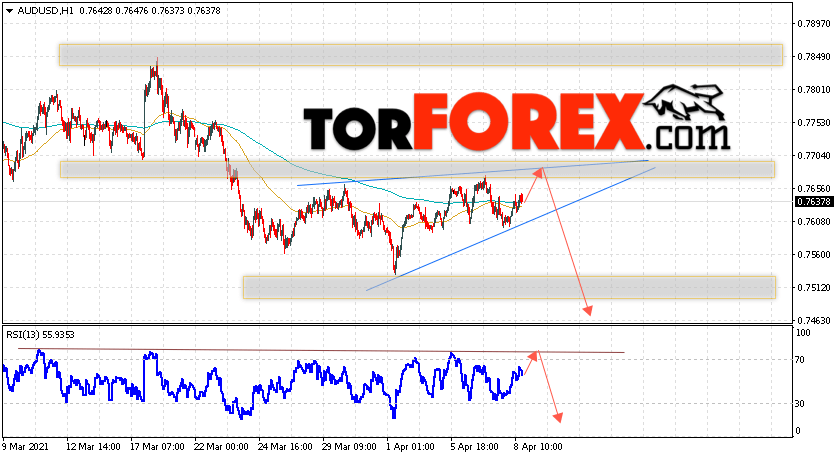Viewport: 838px width, 458px height.
Task: Click price axis label 0.77530
Action: click(814, 123)
